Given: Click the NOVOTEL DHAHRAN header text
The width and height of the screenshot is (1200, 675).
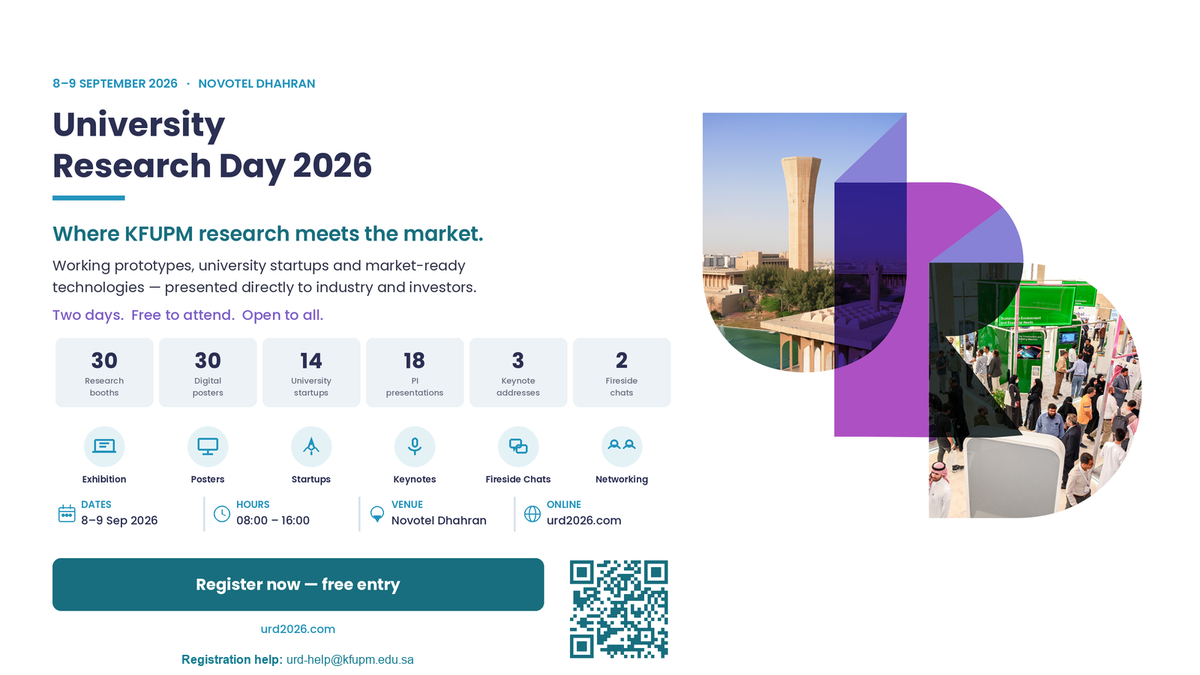Looking at the screenshot, I should click(257, 84).
